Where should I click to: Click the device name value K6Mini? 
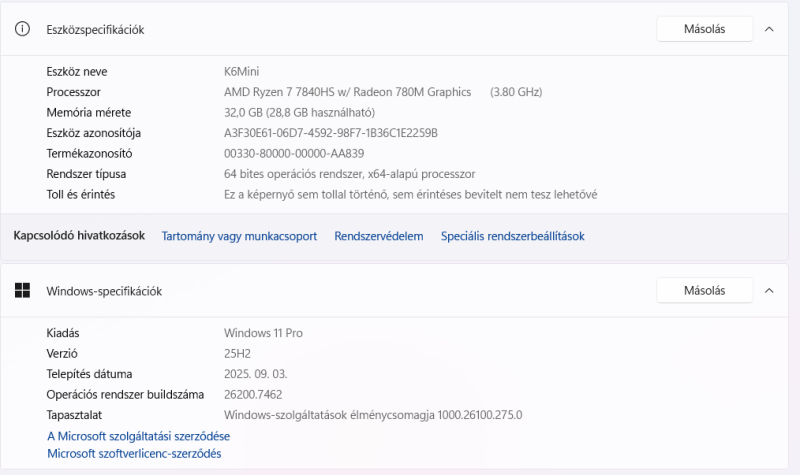[241, 72]
